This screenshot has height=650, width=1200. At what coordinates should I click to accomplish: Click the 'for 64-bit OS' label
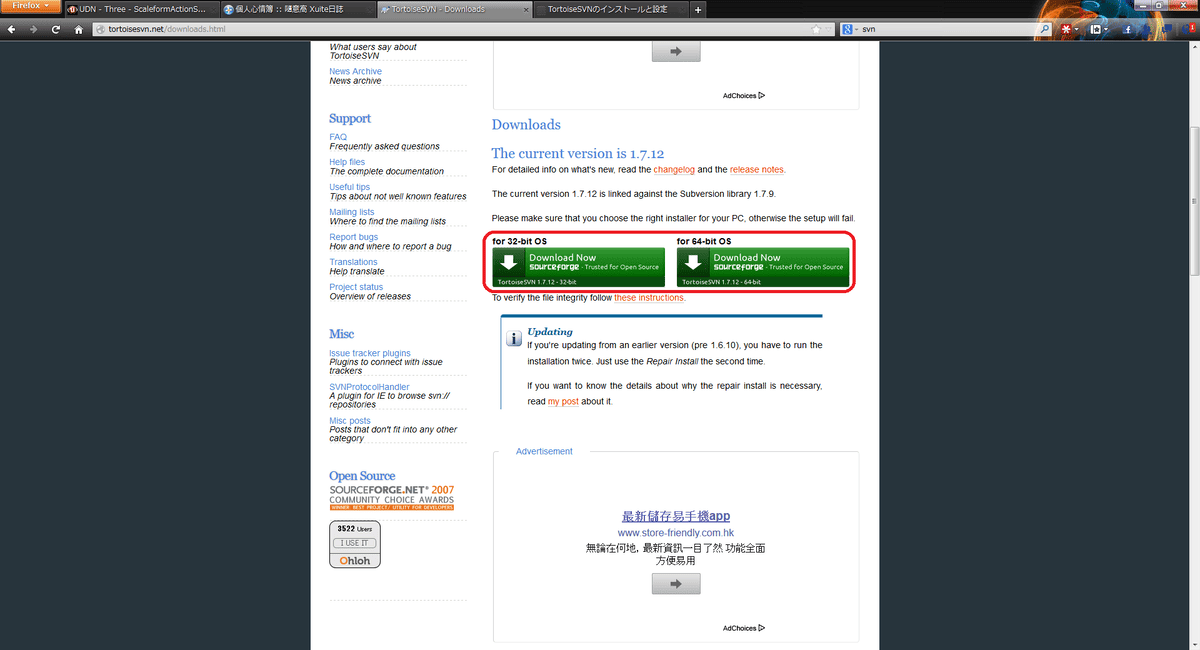pos(704,241)
